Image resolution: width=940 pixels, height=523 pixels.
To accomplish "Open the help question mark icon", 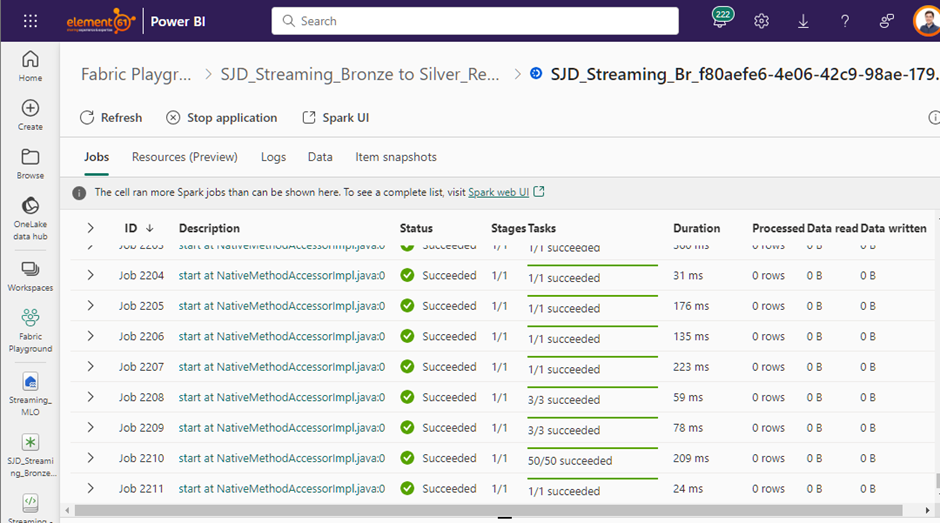I will (845, 21).
